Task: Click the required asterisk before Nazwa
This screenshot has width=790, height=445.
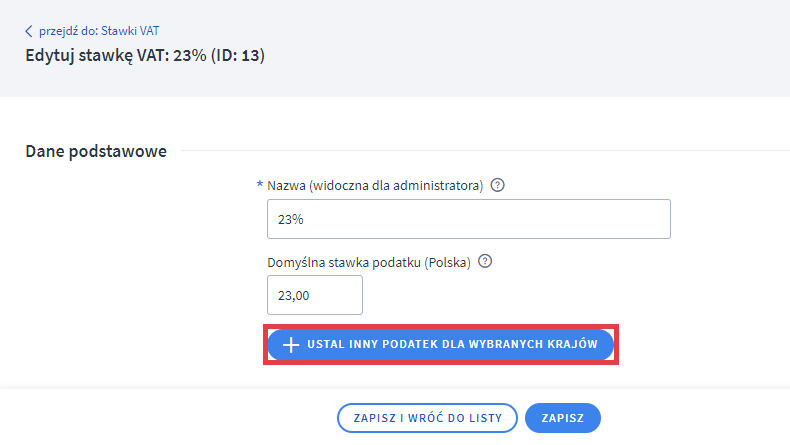Action: [x=260, y=185]
